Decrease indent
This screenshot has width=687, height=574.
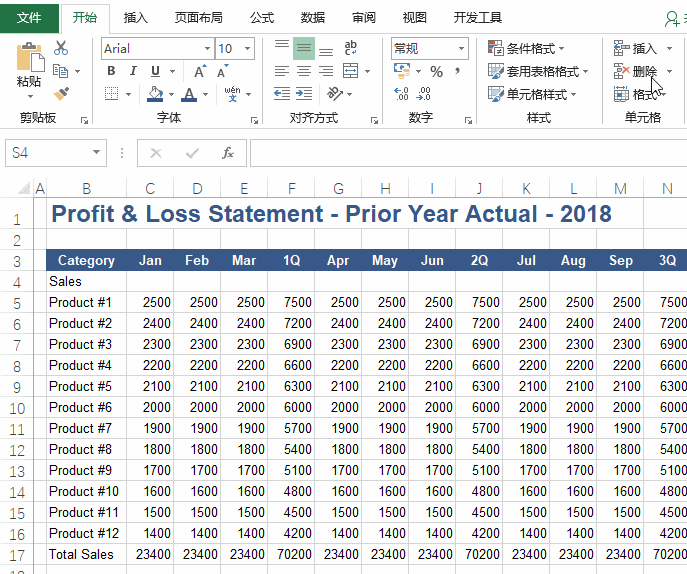pyautogui.click(x=282, y=93)
